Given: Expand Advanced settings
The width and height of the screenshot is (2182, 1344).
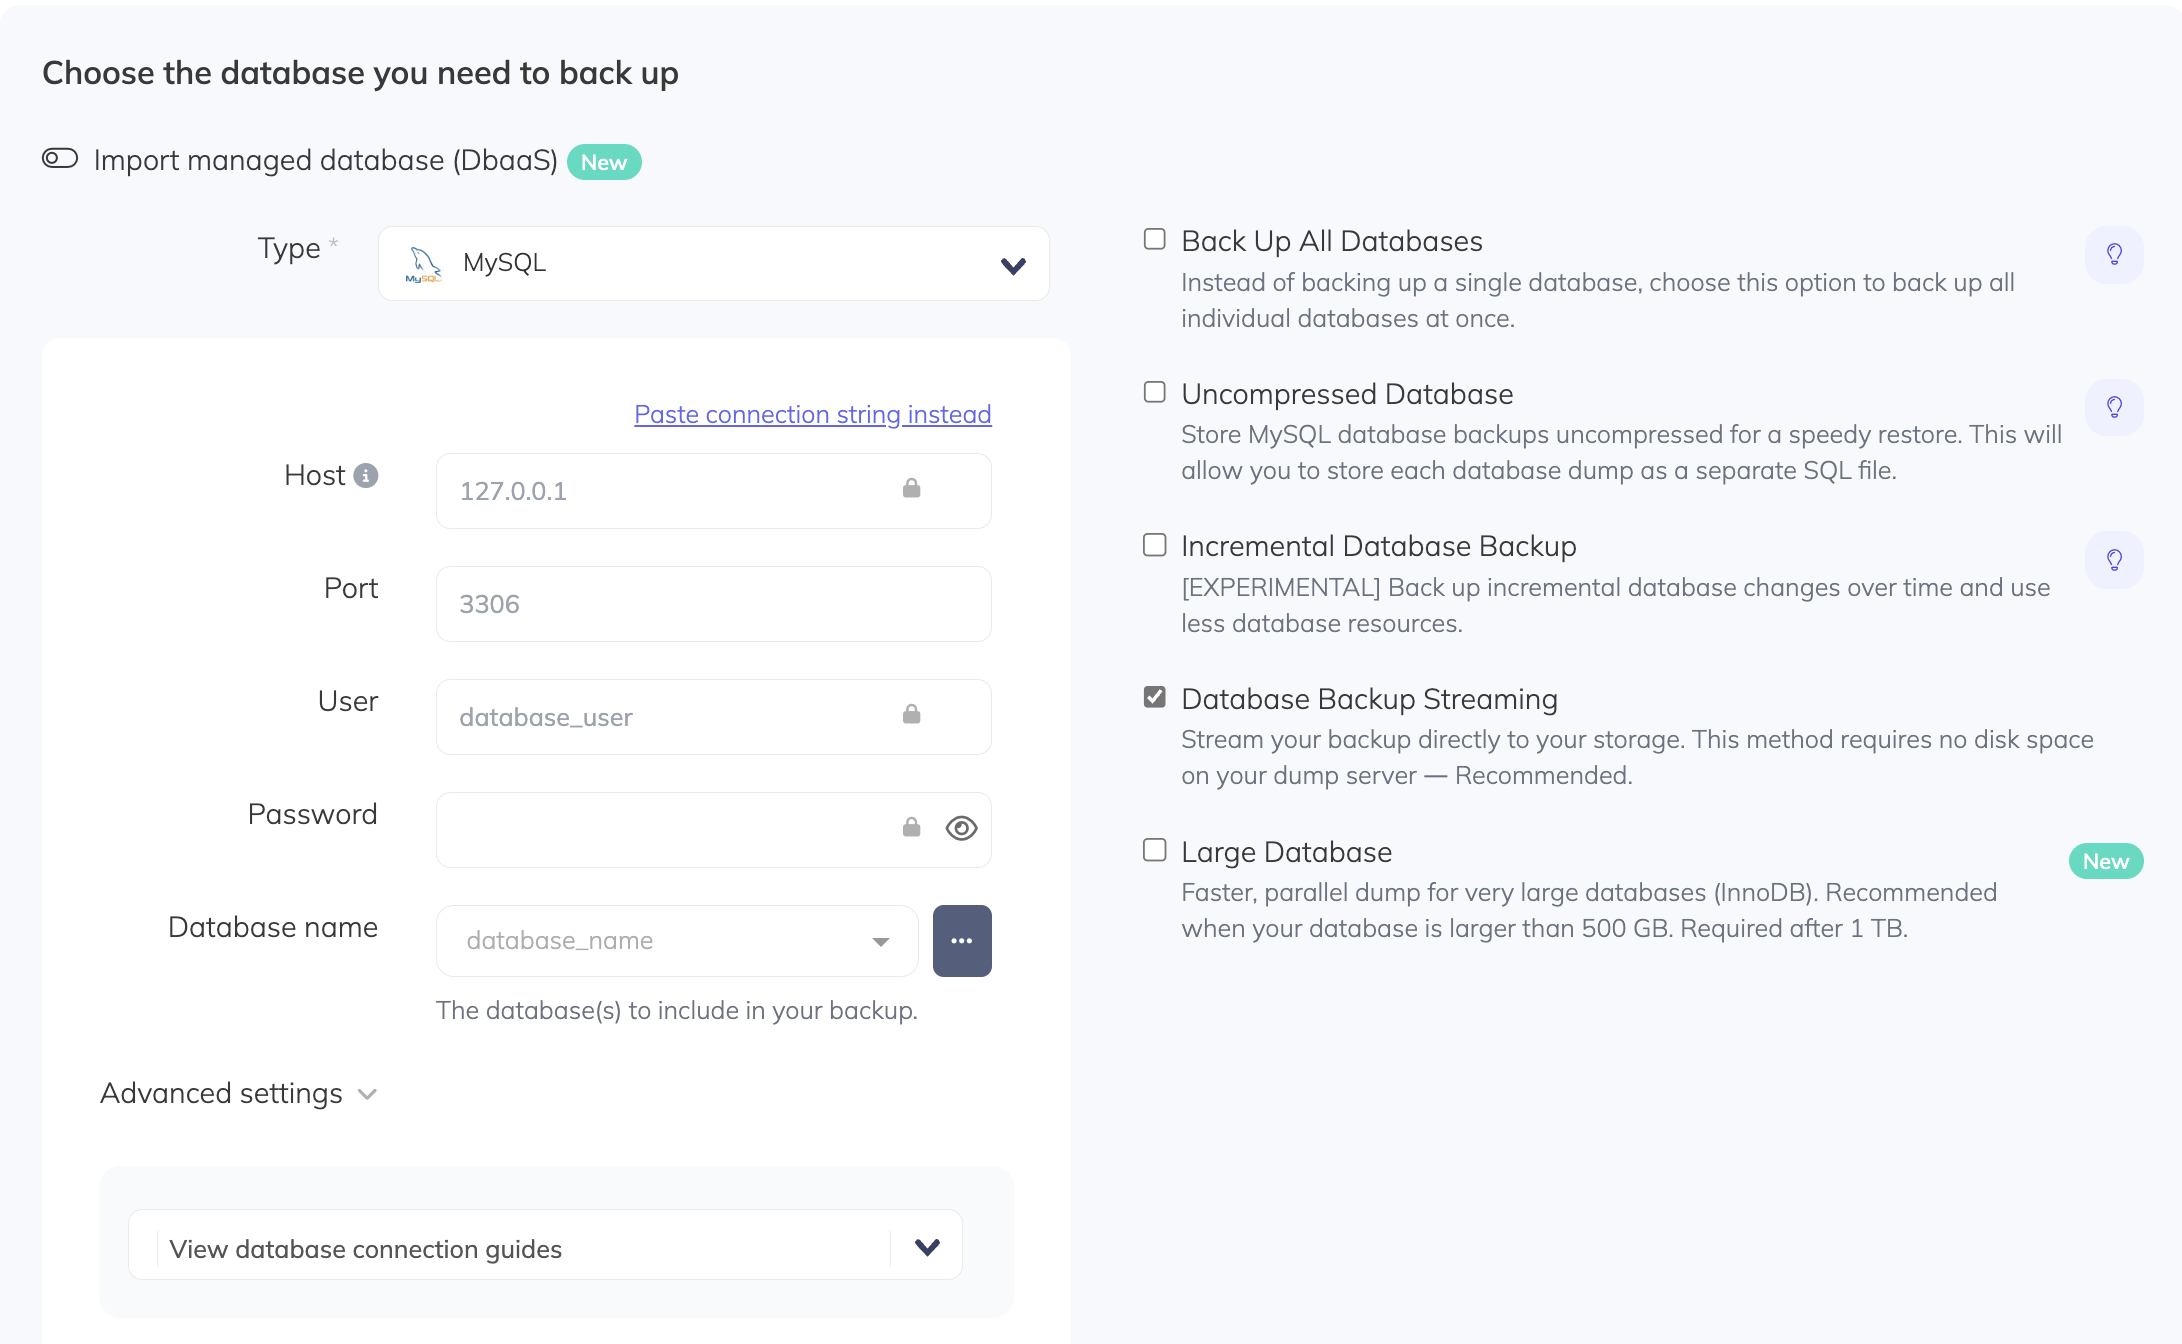Looking at the screenshot, I should [238, 1094].
